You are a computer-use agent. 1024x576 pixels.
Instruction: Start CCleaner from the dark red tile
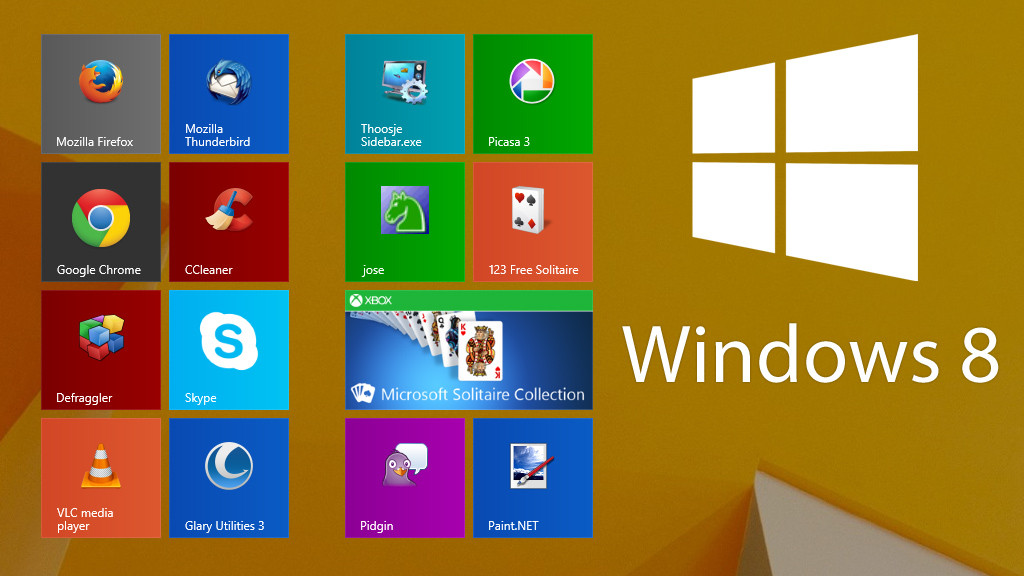(x=229, y=222)
